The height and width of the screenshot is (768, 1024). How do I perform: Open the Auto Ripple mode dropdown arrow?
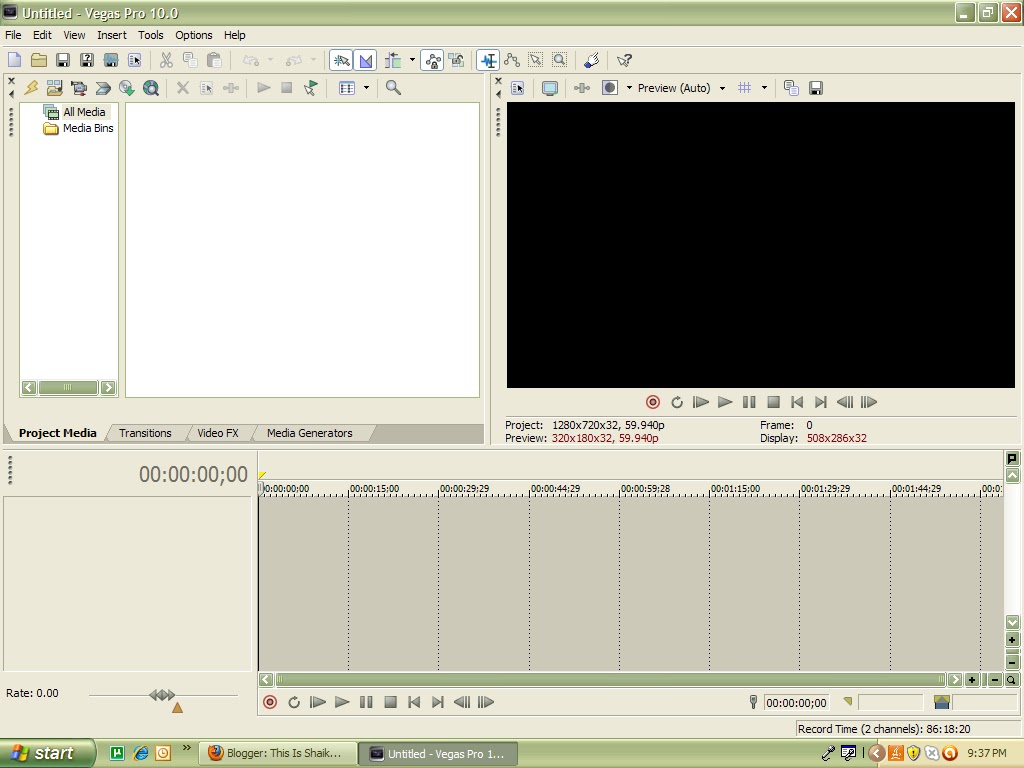coord(412,60)
